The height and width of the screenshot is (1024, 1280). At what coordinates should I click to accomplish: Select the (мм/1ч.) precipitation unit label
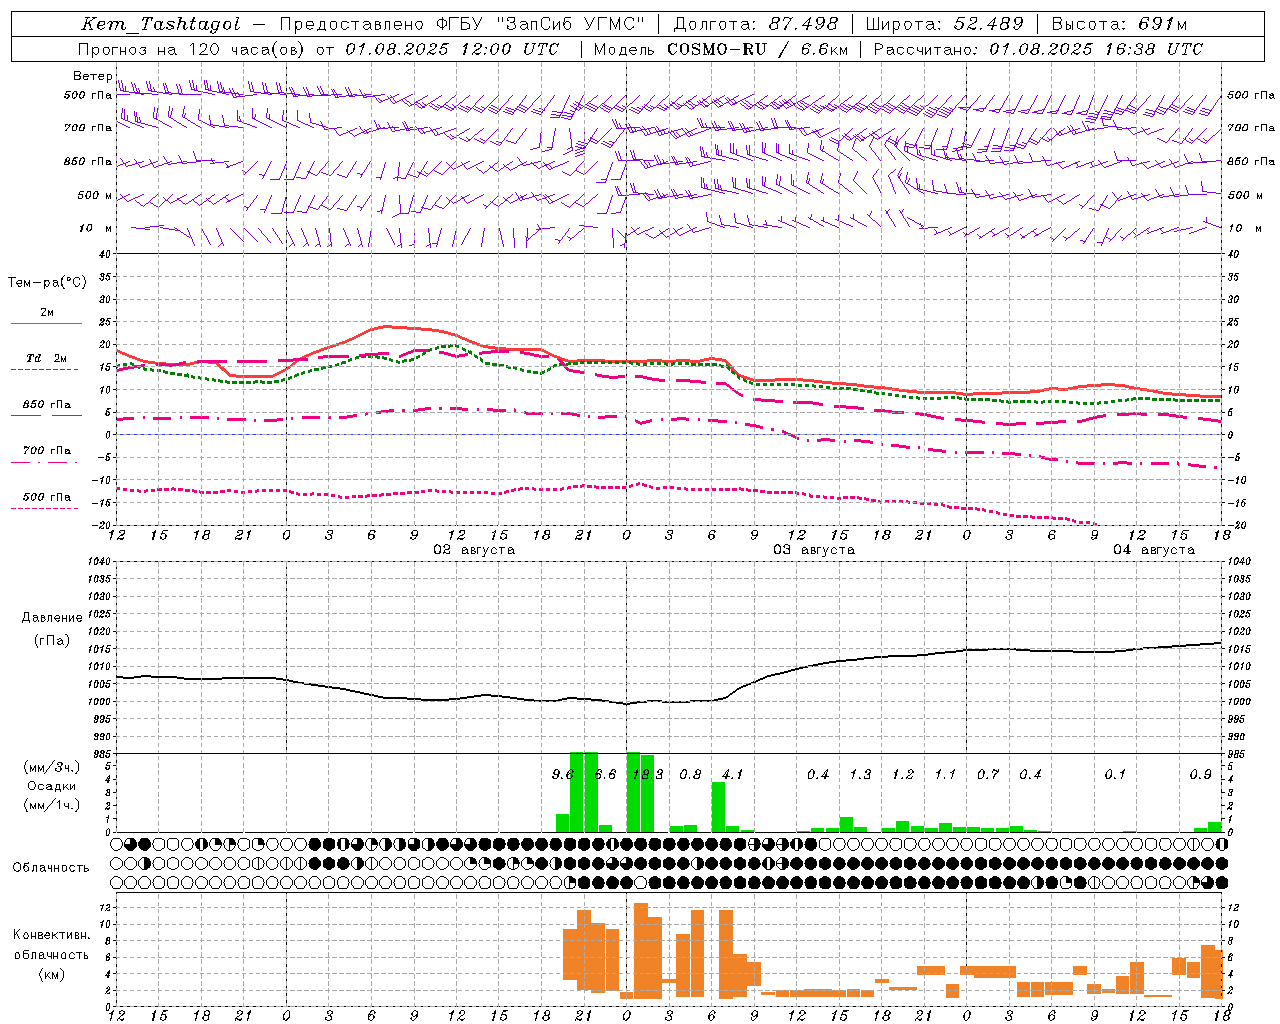tap(51, 805)
